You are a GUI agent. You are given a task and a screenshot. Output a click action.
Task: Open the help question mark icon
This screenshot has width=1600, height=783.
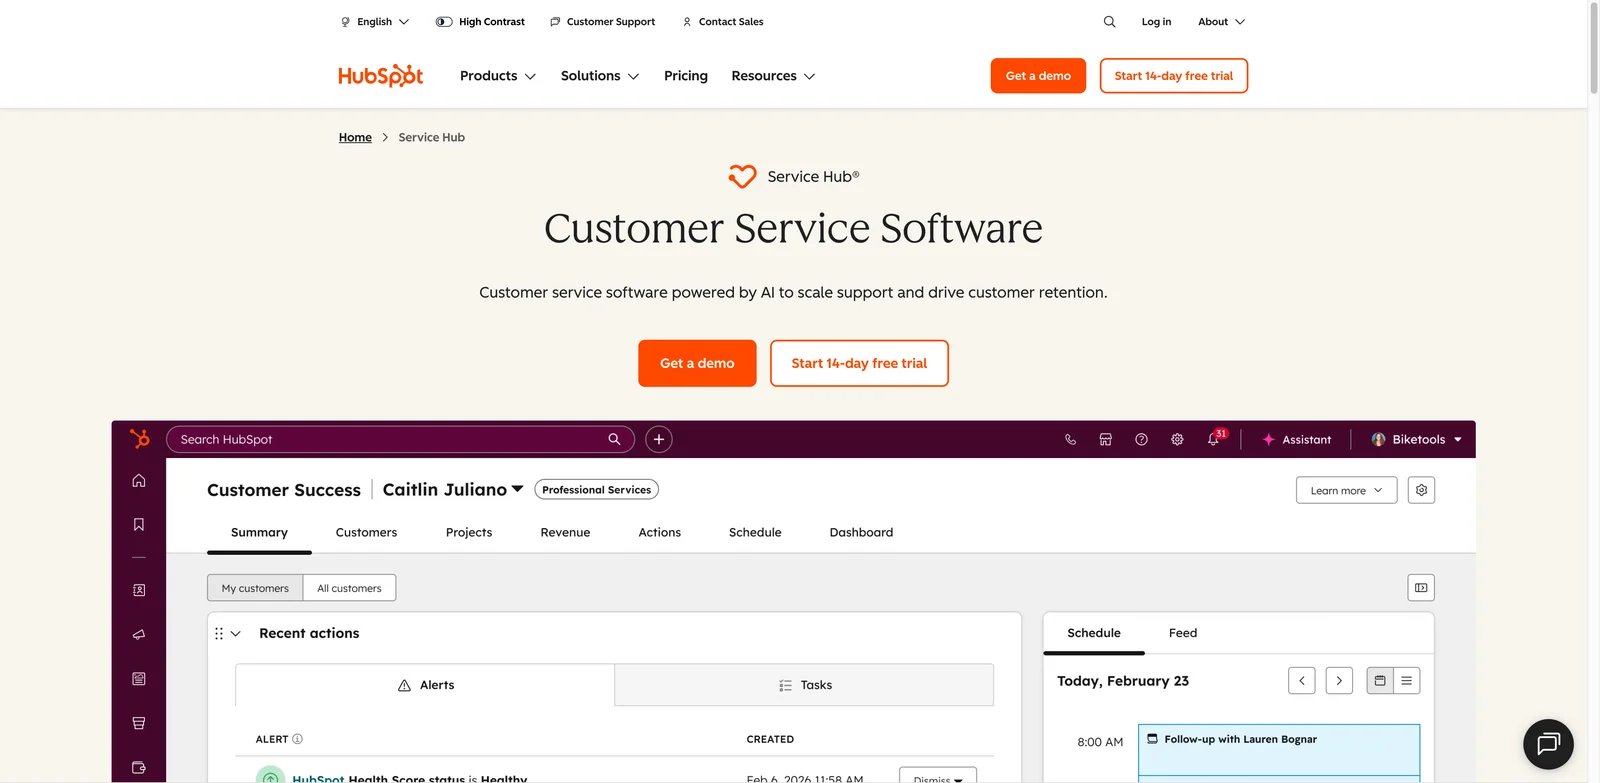coord(1141,439)
